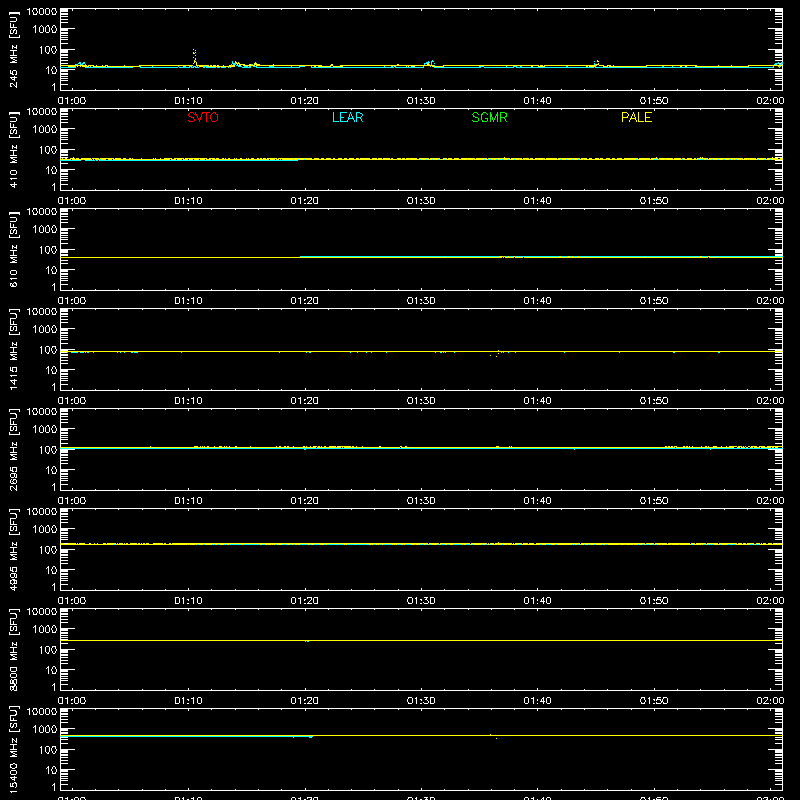The image size is (800, 800).
Task: Click the cyan LEAR station label
Action: coord(347,117)
